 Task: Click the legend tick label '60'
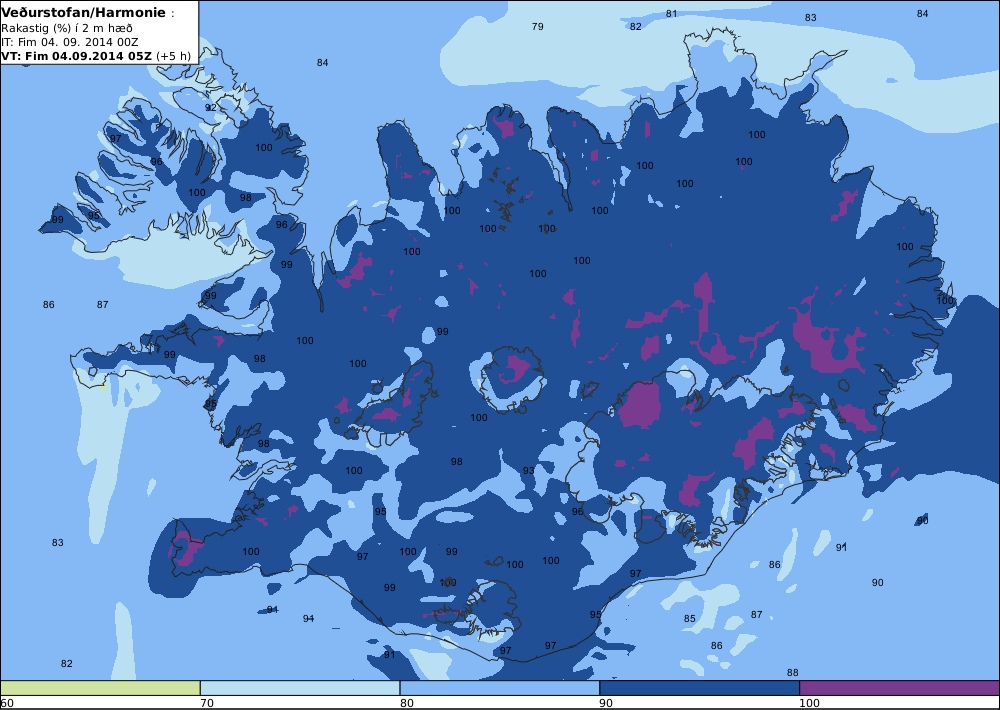tap(7, 703)
